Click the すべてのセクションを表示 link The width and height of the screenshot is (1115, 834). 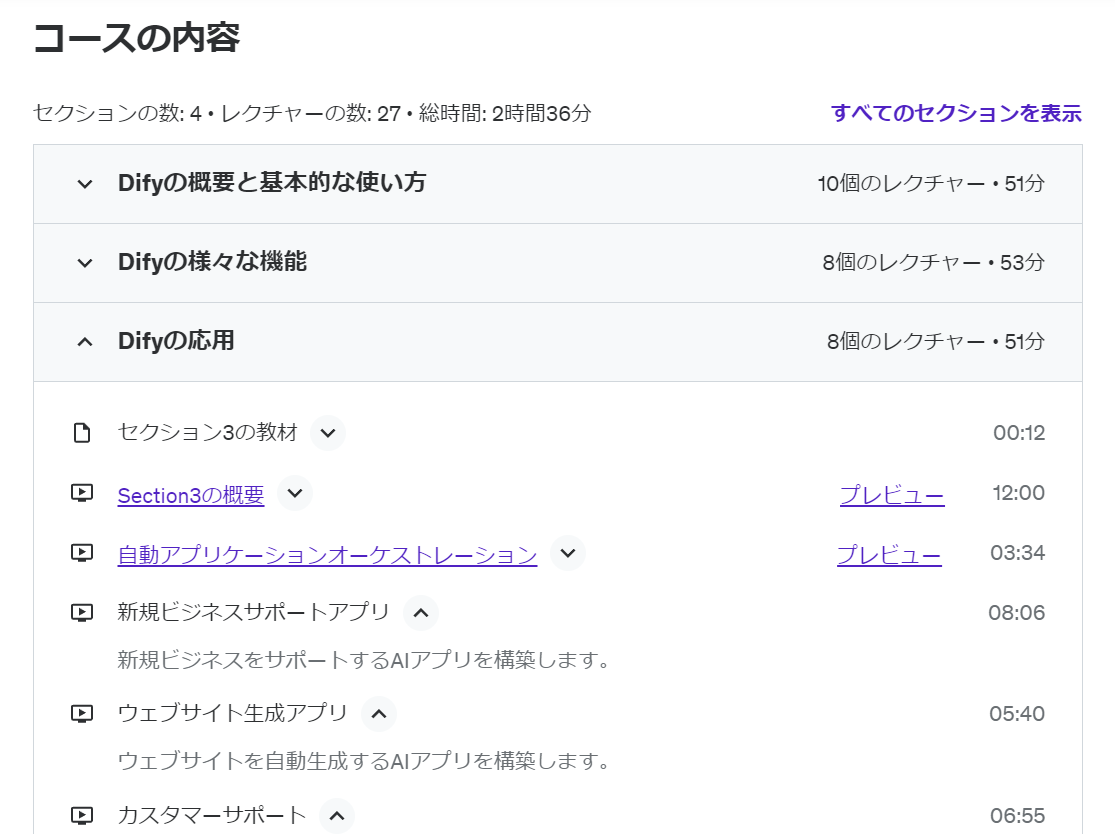[x=956, y=114]
